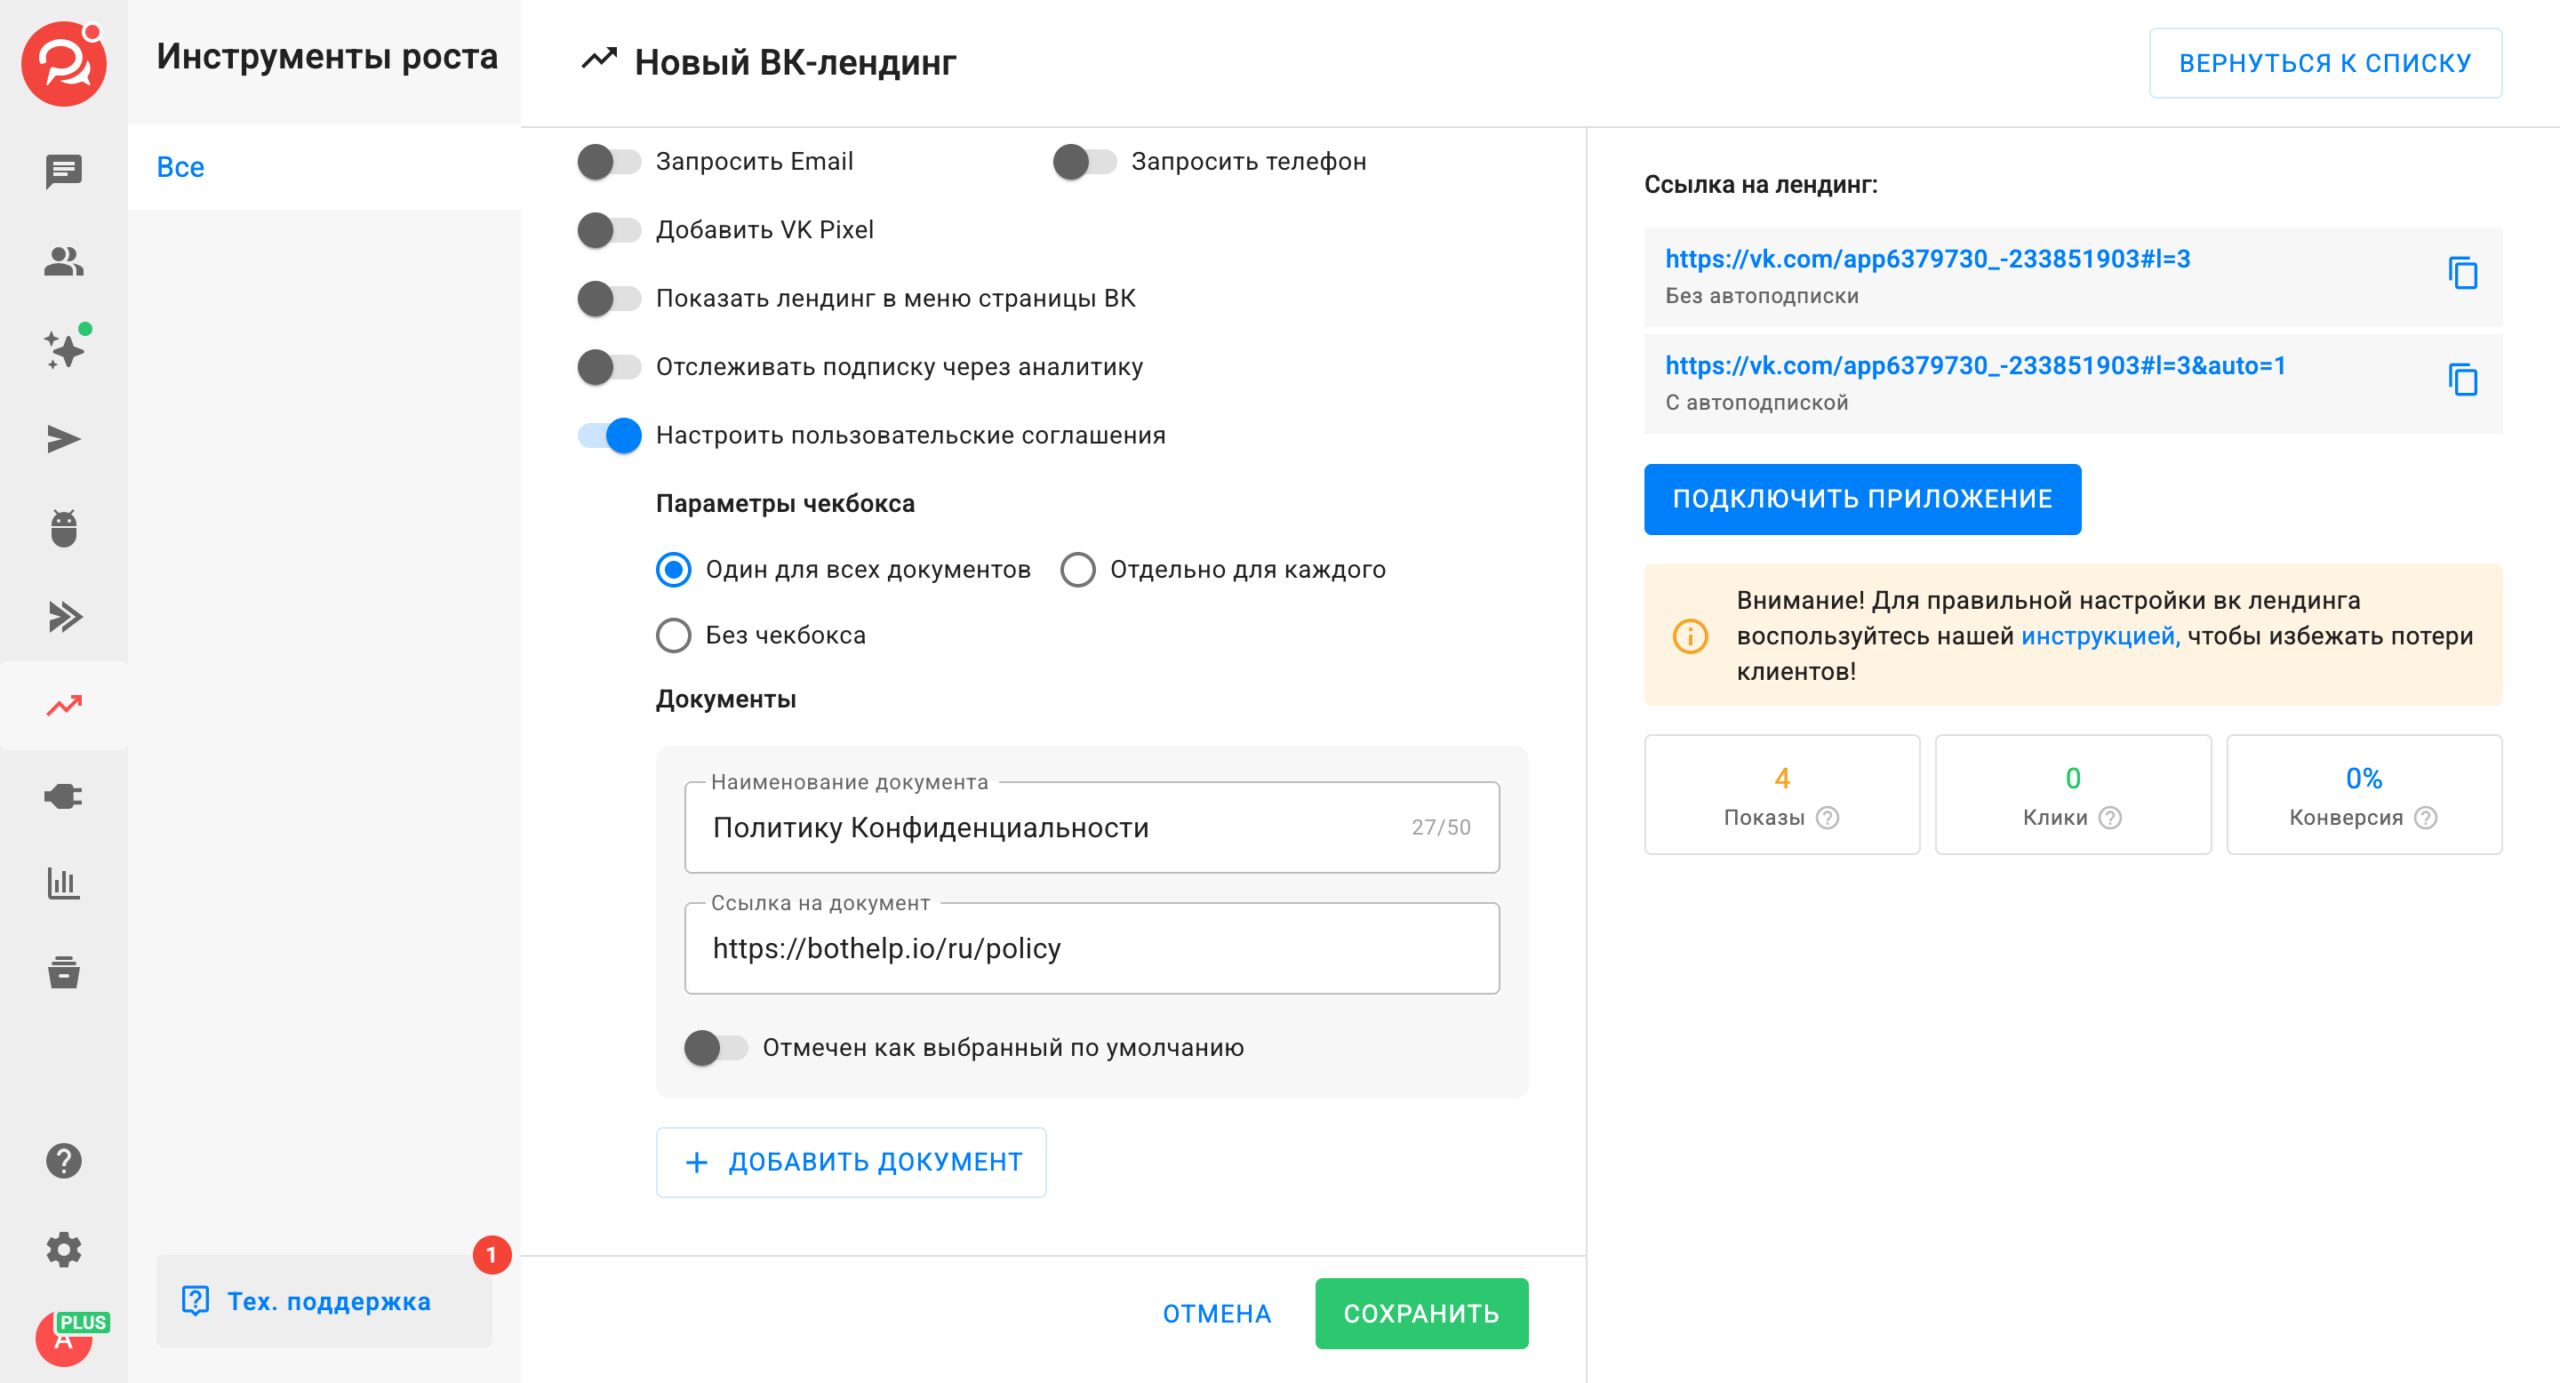Image resolution: width=2560 pixels, height=1383 pixels.
Task: Open the subscribers people icon
Action: (63, 261)
